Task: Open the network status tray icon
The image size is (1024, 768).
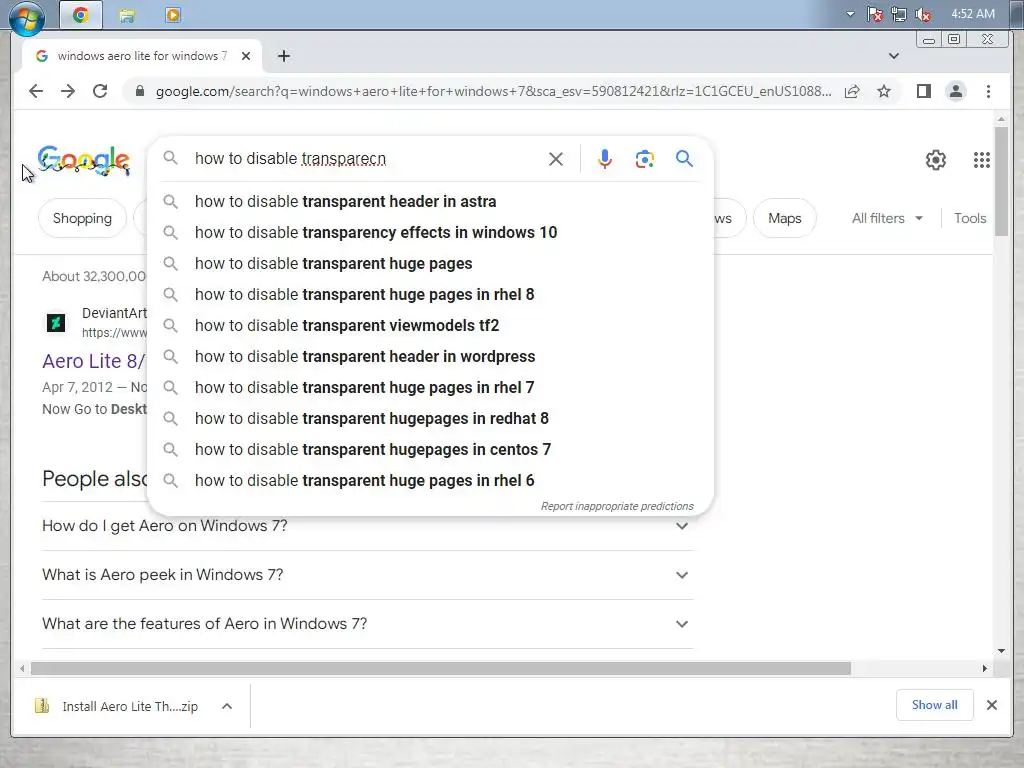Action: (899, 14)
